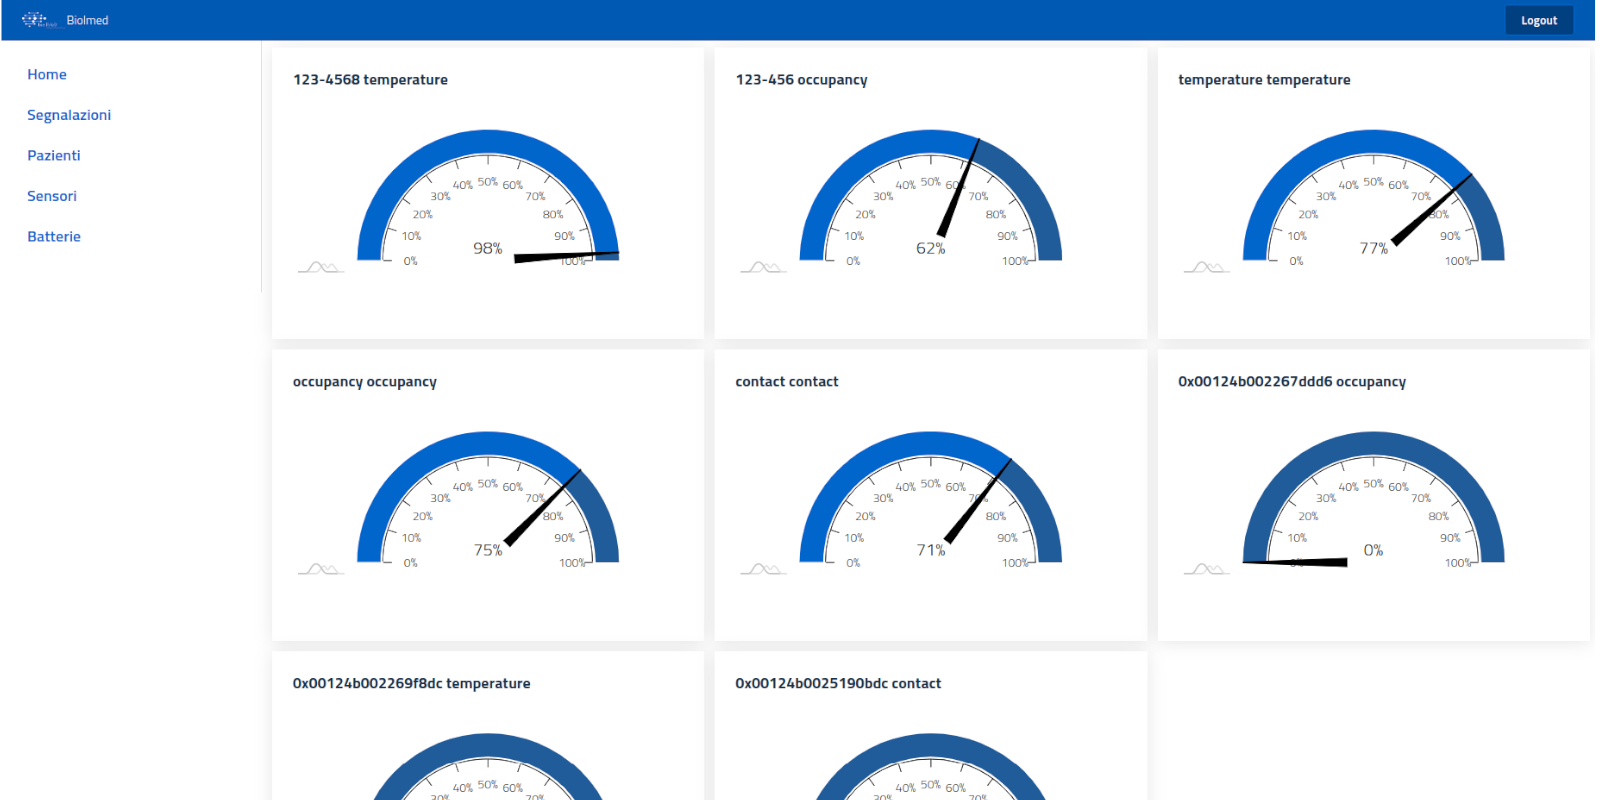
Task: Click chart icon in 123-4568 temperature card
Action: point(320,267)
